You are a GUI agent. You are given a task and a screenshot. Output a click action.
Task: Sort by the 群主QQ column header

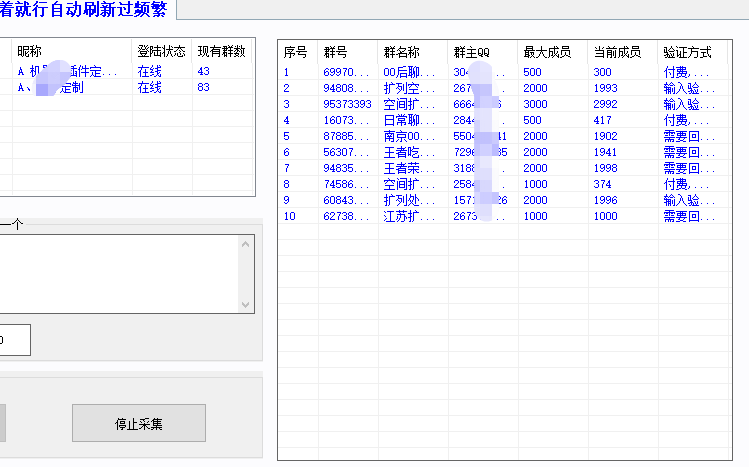point(470,51)
